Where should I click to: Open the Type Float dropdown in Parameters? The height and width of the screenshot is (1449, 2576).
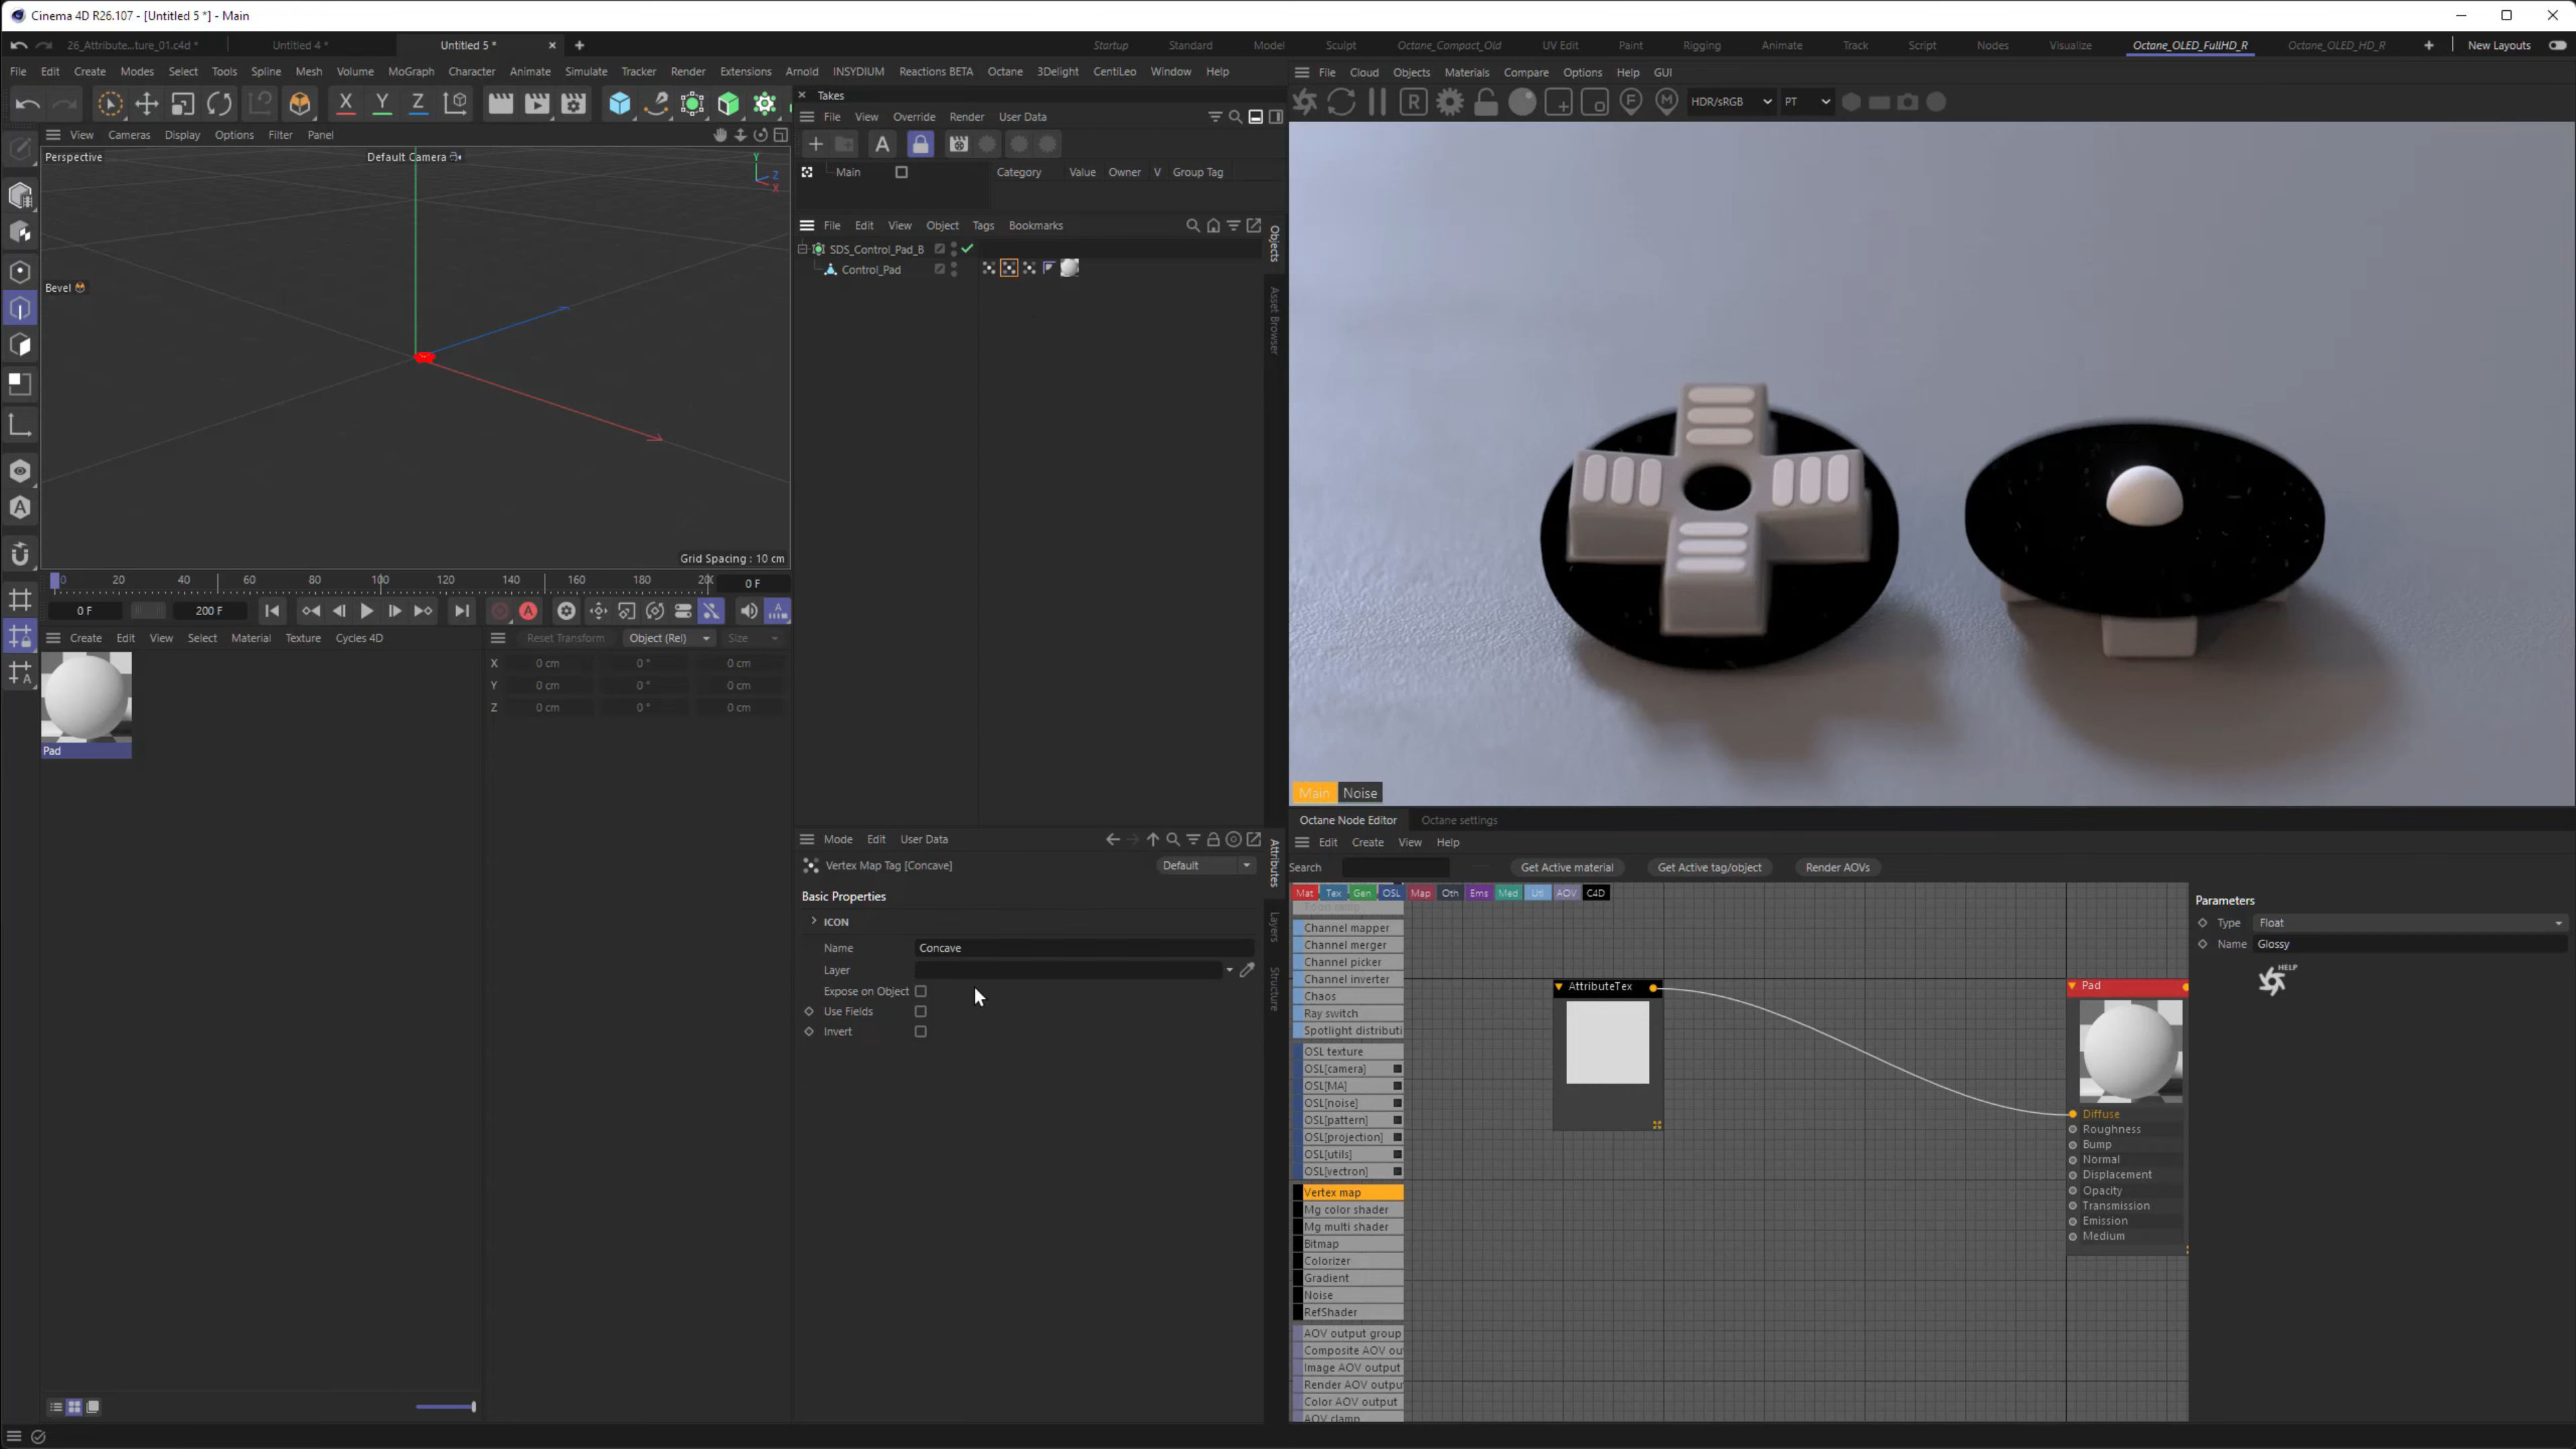[2410, 923]
